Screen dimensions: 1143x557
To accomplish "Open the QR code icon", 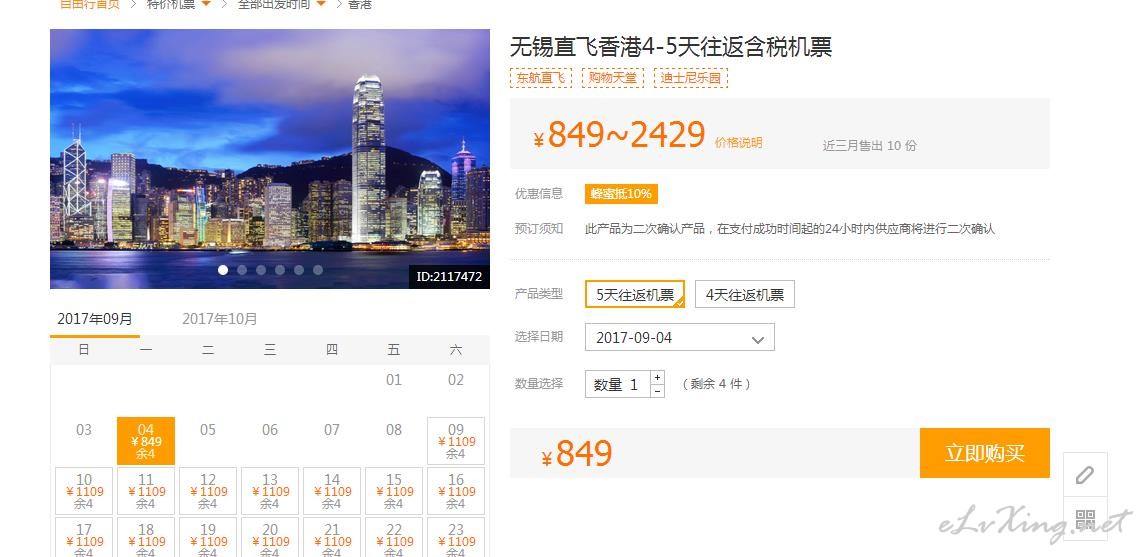I will (x=1085, y=519).
